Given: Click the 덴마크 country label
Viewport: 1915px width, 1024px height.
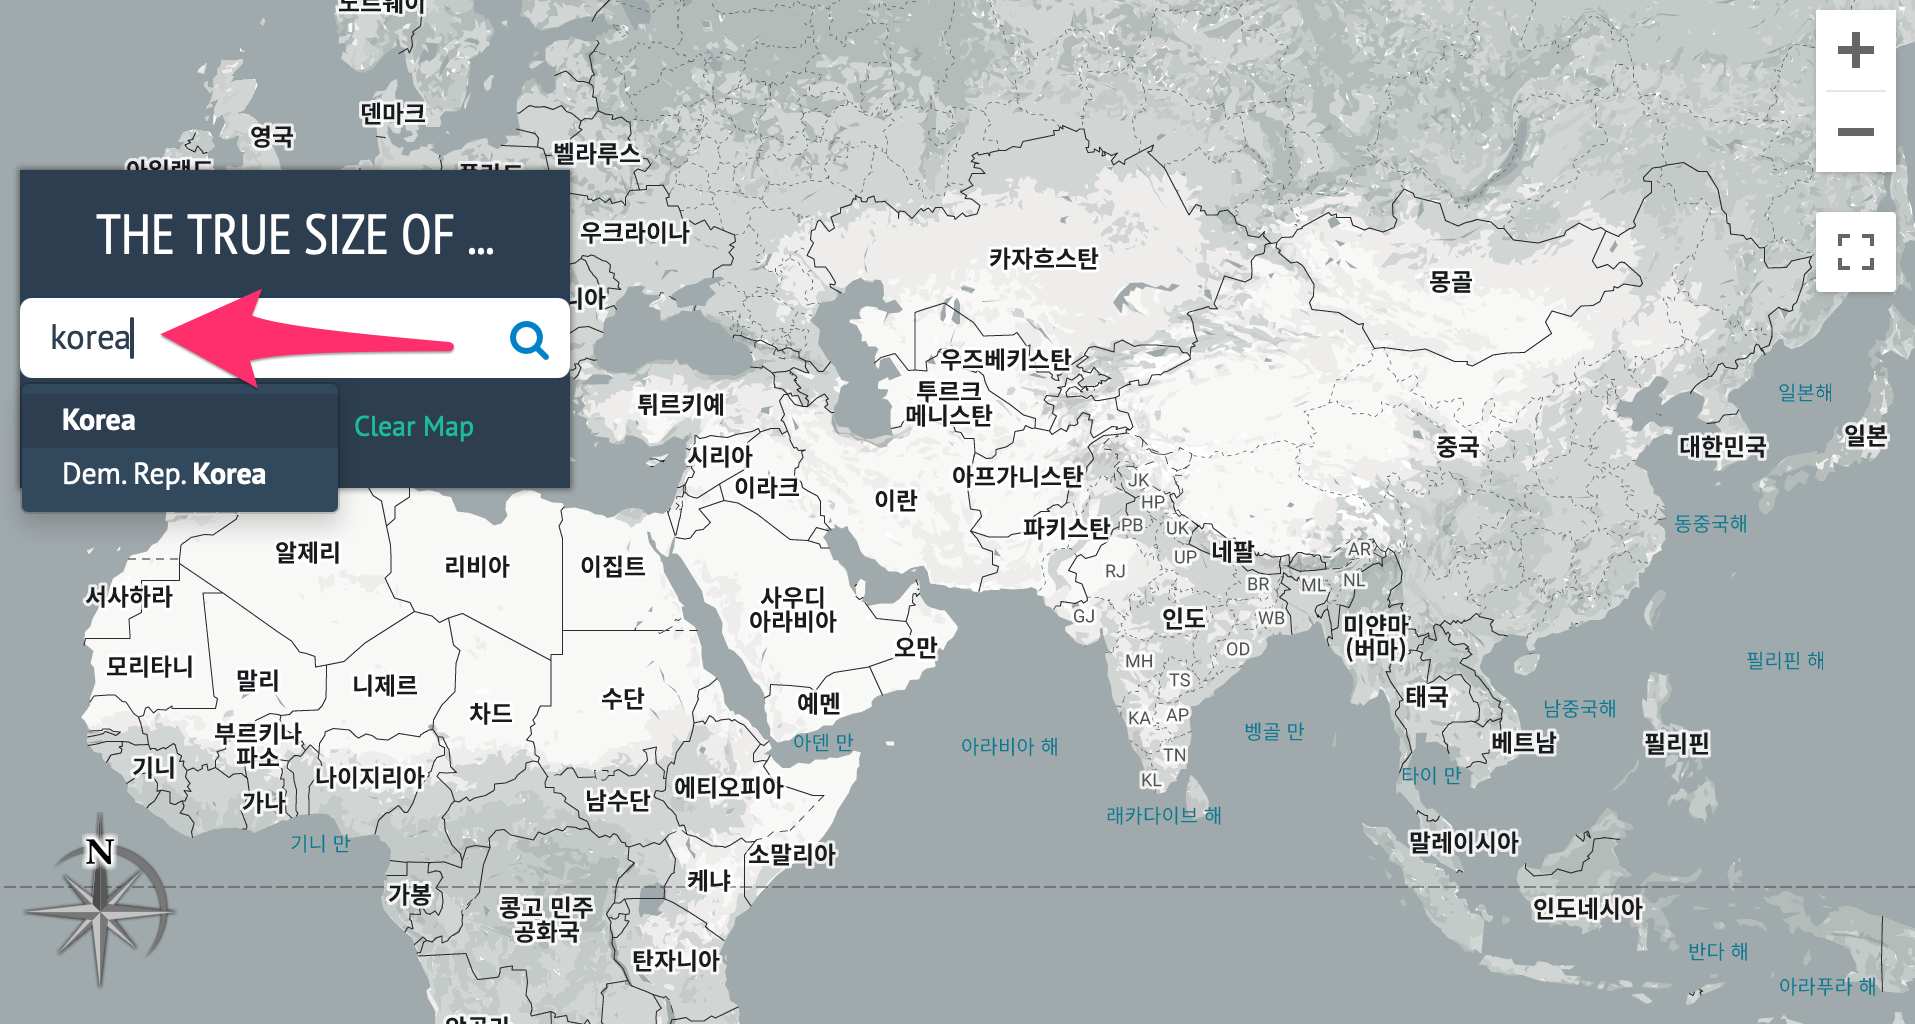Looking at the screenshot, I should coord(392,114).
